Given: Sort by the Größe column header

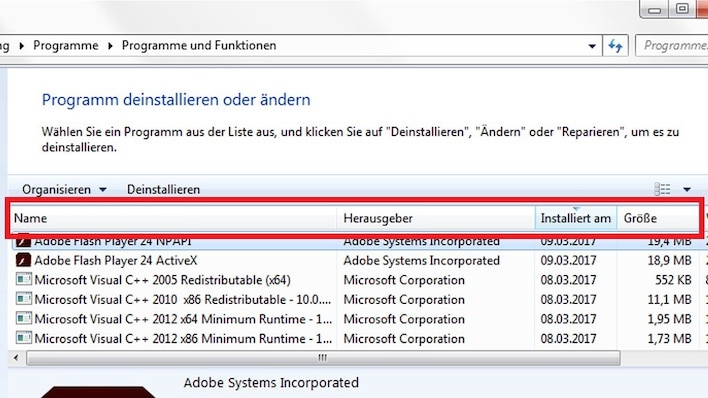Looking at the screenshot, I should tap(658, 218).
